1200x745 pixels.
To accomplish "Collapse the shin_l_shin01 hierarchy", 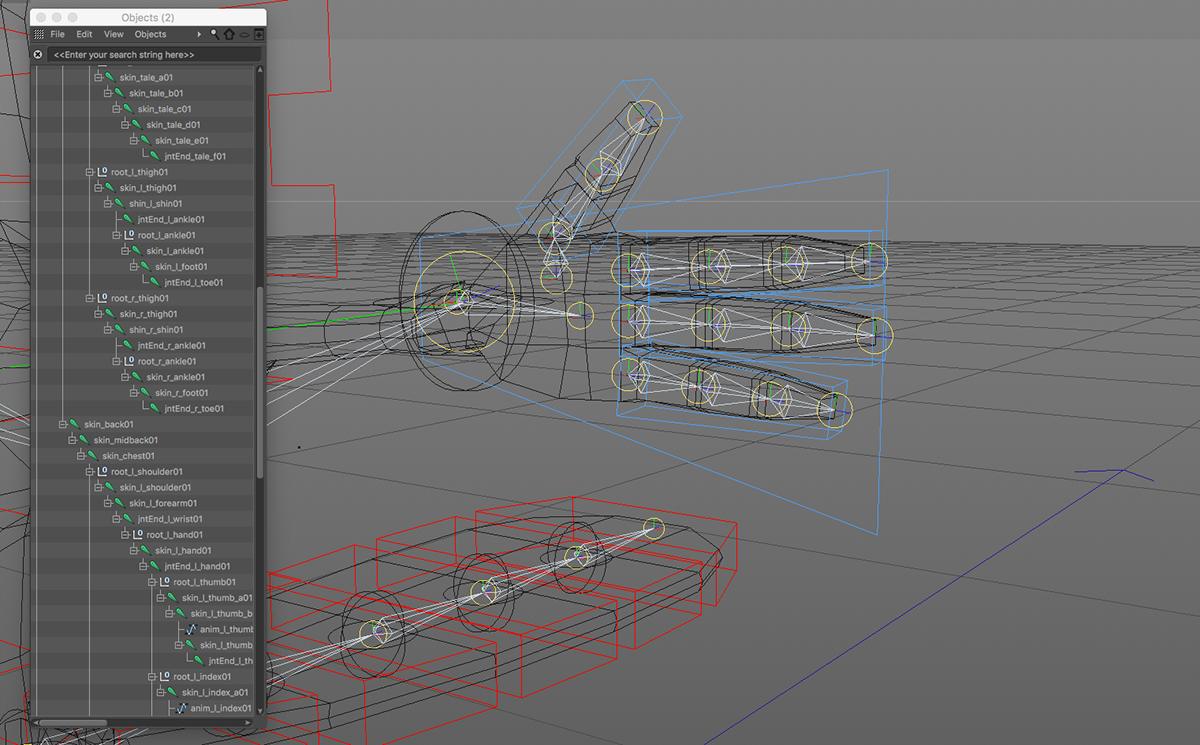I will click(107, 204).
